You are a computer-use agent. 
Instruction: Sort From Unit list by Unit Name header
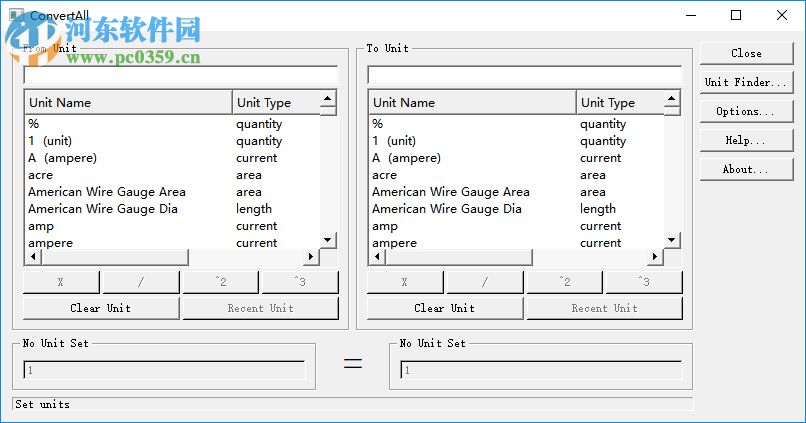click(128, 102)
